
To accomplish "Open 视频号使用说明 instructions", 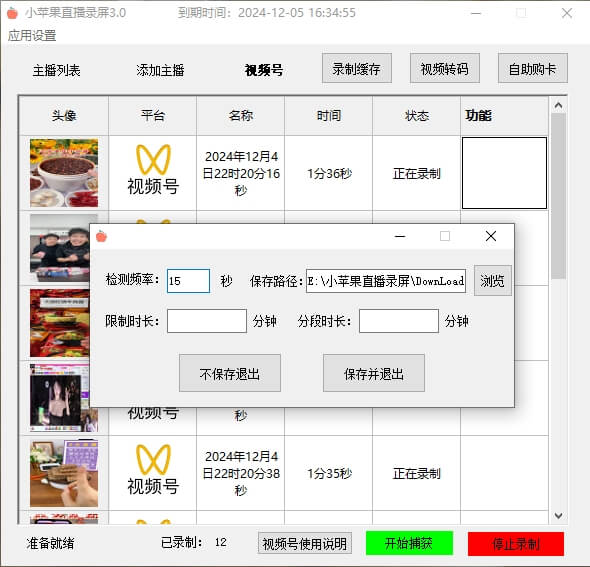I will point(305,543).
